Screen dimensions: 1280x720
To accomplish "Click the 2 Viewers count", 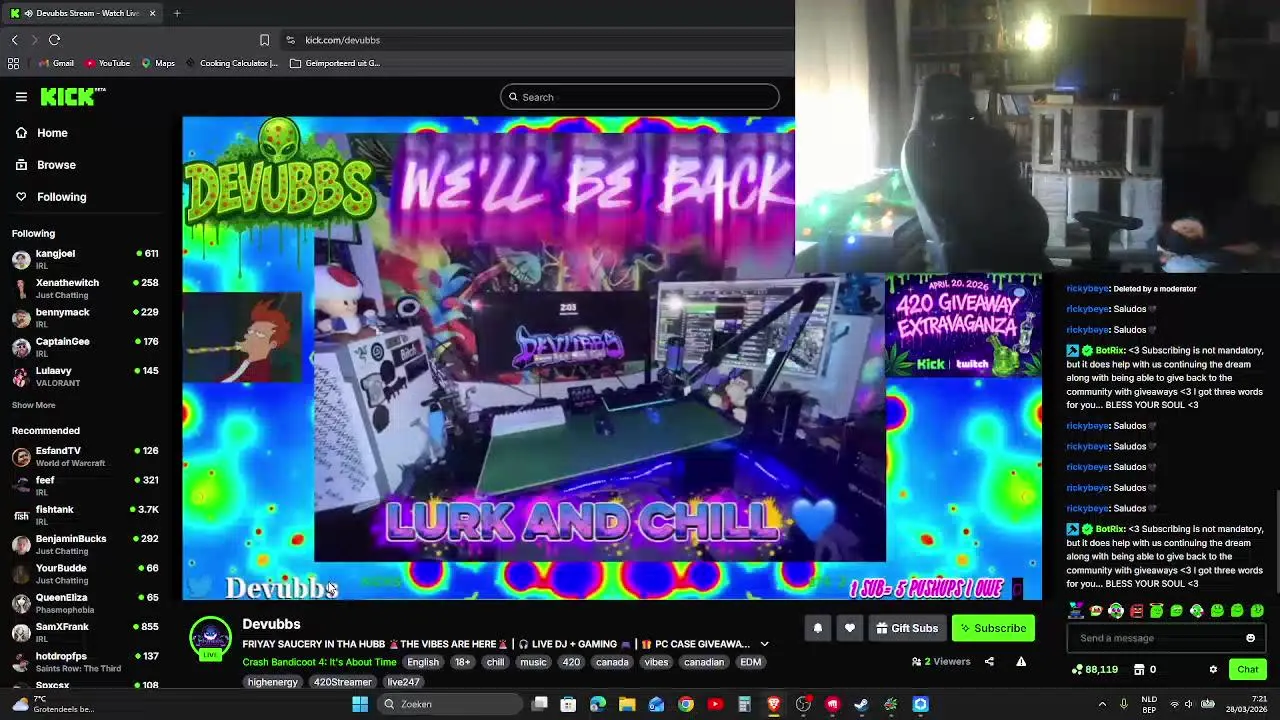I will click(940, 662).
